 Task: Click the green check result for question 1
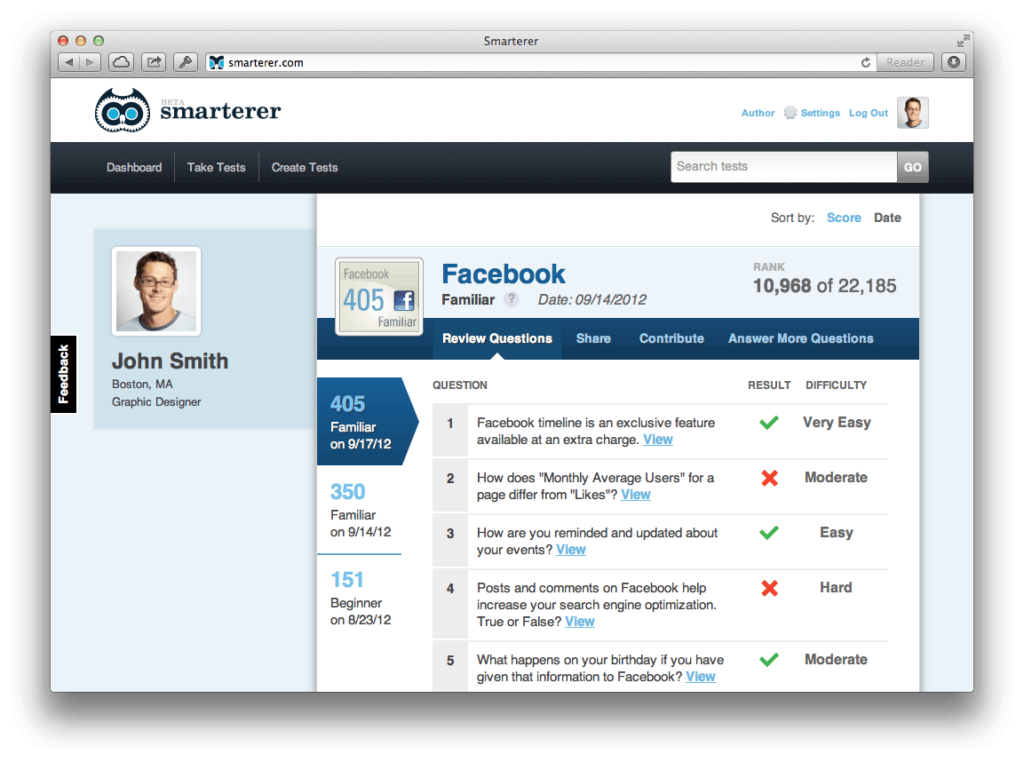(x=769, y=422)
